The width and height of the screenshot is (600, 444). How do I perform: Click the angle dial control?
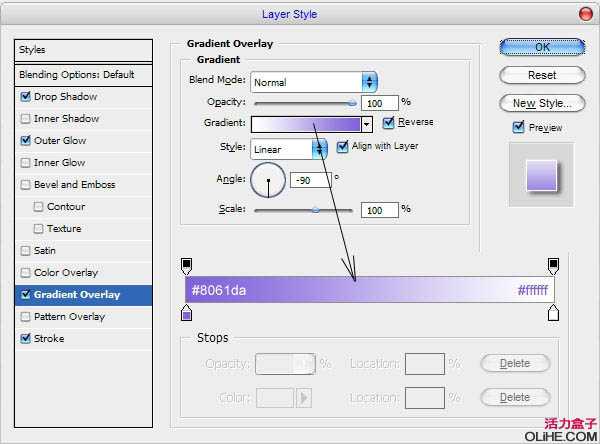[x=268, y=181]
